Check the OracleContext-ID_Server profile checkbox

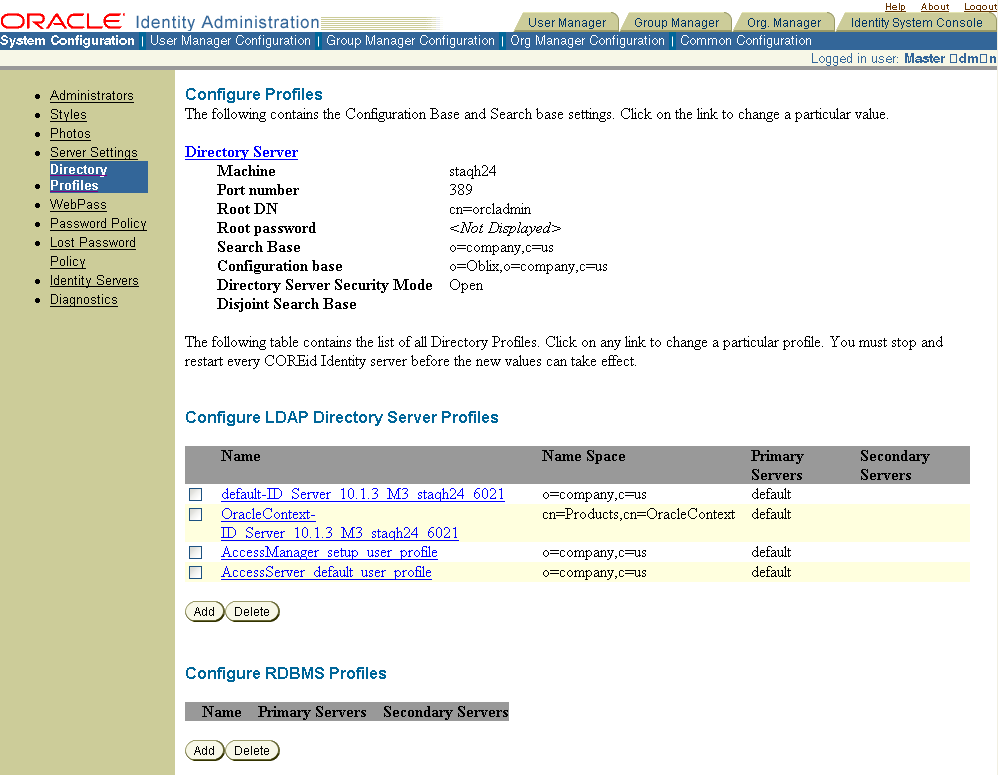pyautogui.click(x=195, y=514)
